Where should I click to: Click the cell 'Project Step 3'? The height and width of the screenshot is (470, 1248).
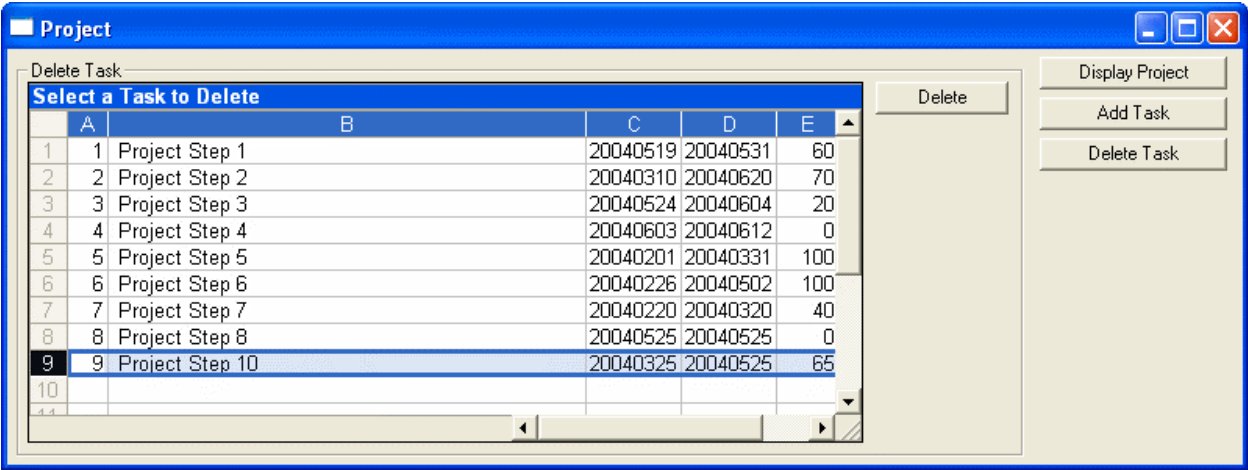(x=346, y=204)
